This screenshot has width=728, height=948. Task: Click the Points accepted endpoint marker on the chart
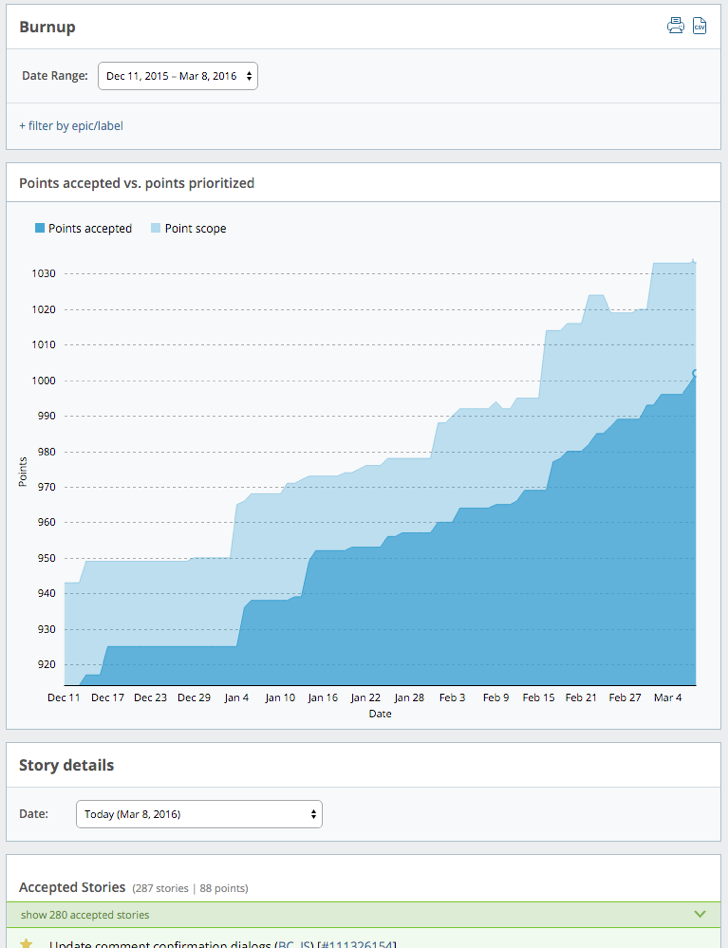(695, 372)
